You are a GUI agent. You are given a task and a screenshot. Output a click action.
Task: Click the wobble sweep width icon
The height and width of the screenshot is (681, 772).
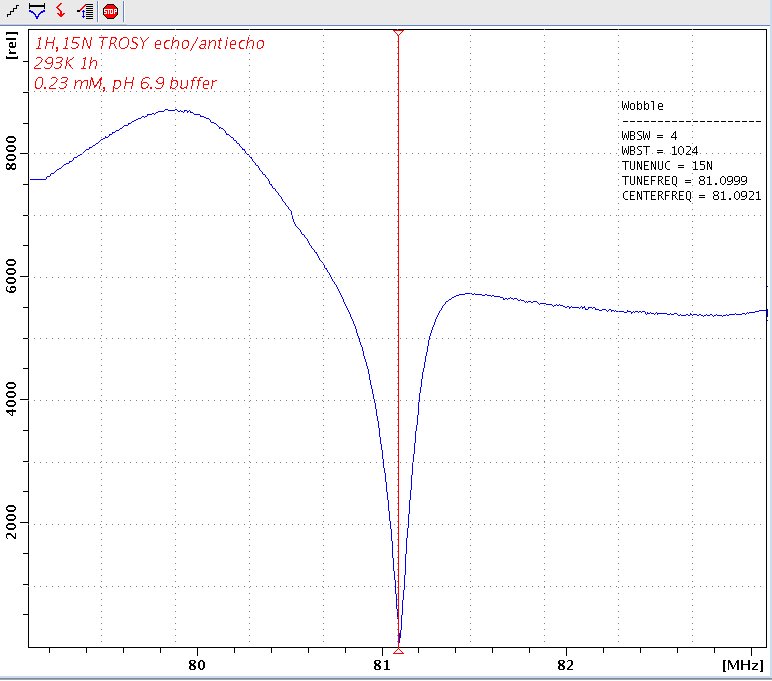click(x=36, y=11)
